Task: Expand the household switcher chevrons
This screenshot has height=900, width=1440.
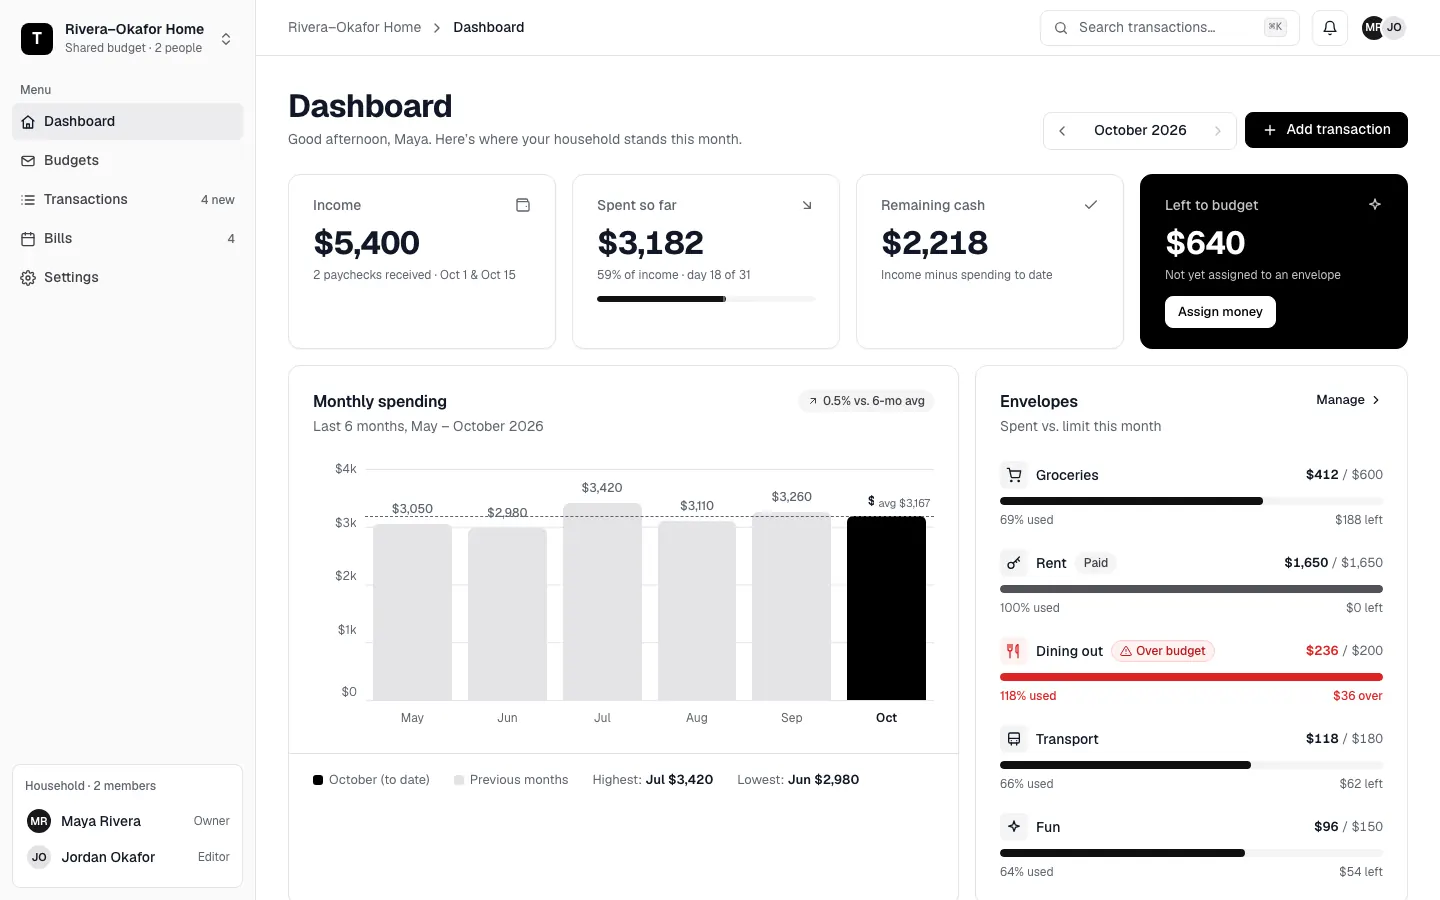Action: 226,39
